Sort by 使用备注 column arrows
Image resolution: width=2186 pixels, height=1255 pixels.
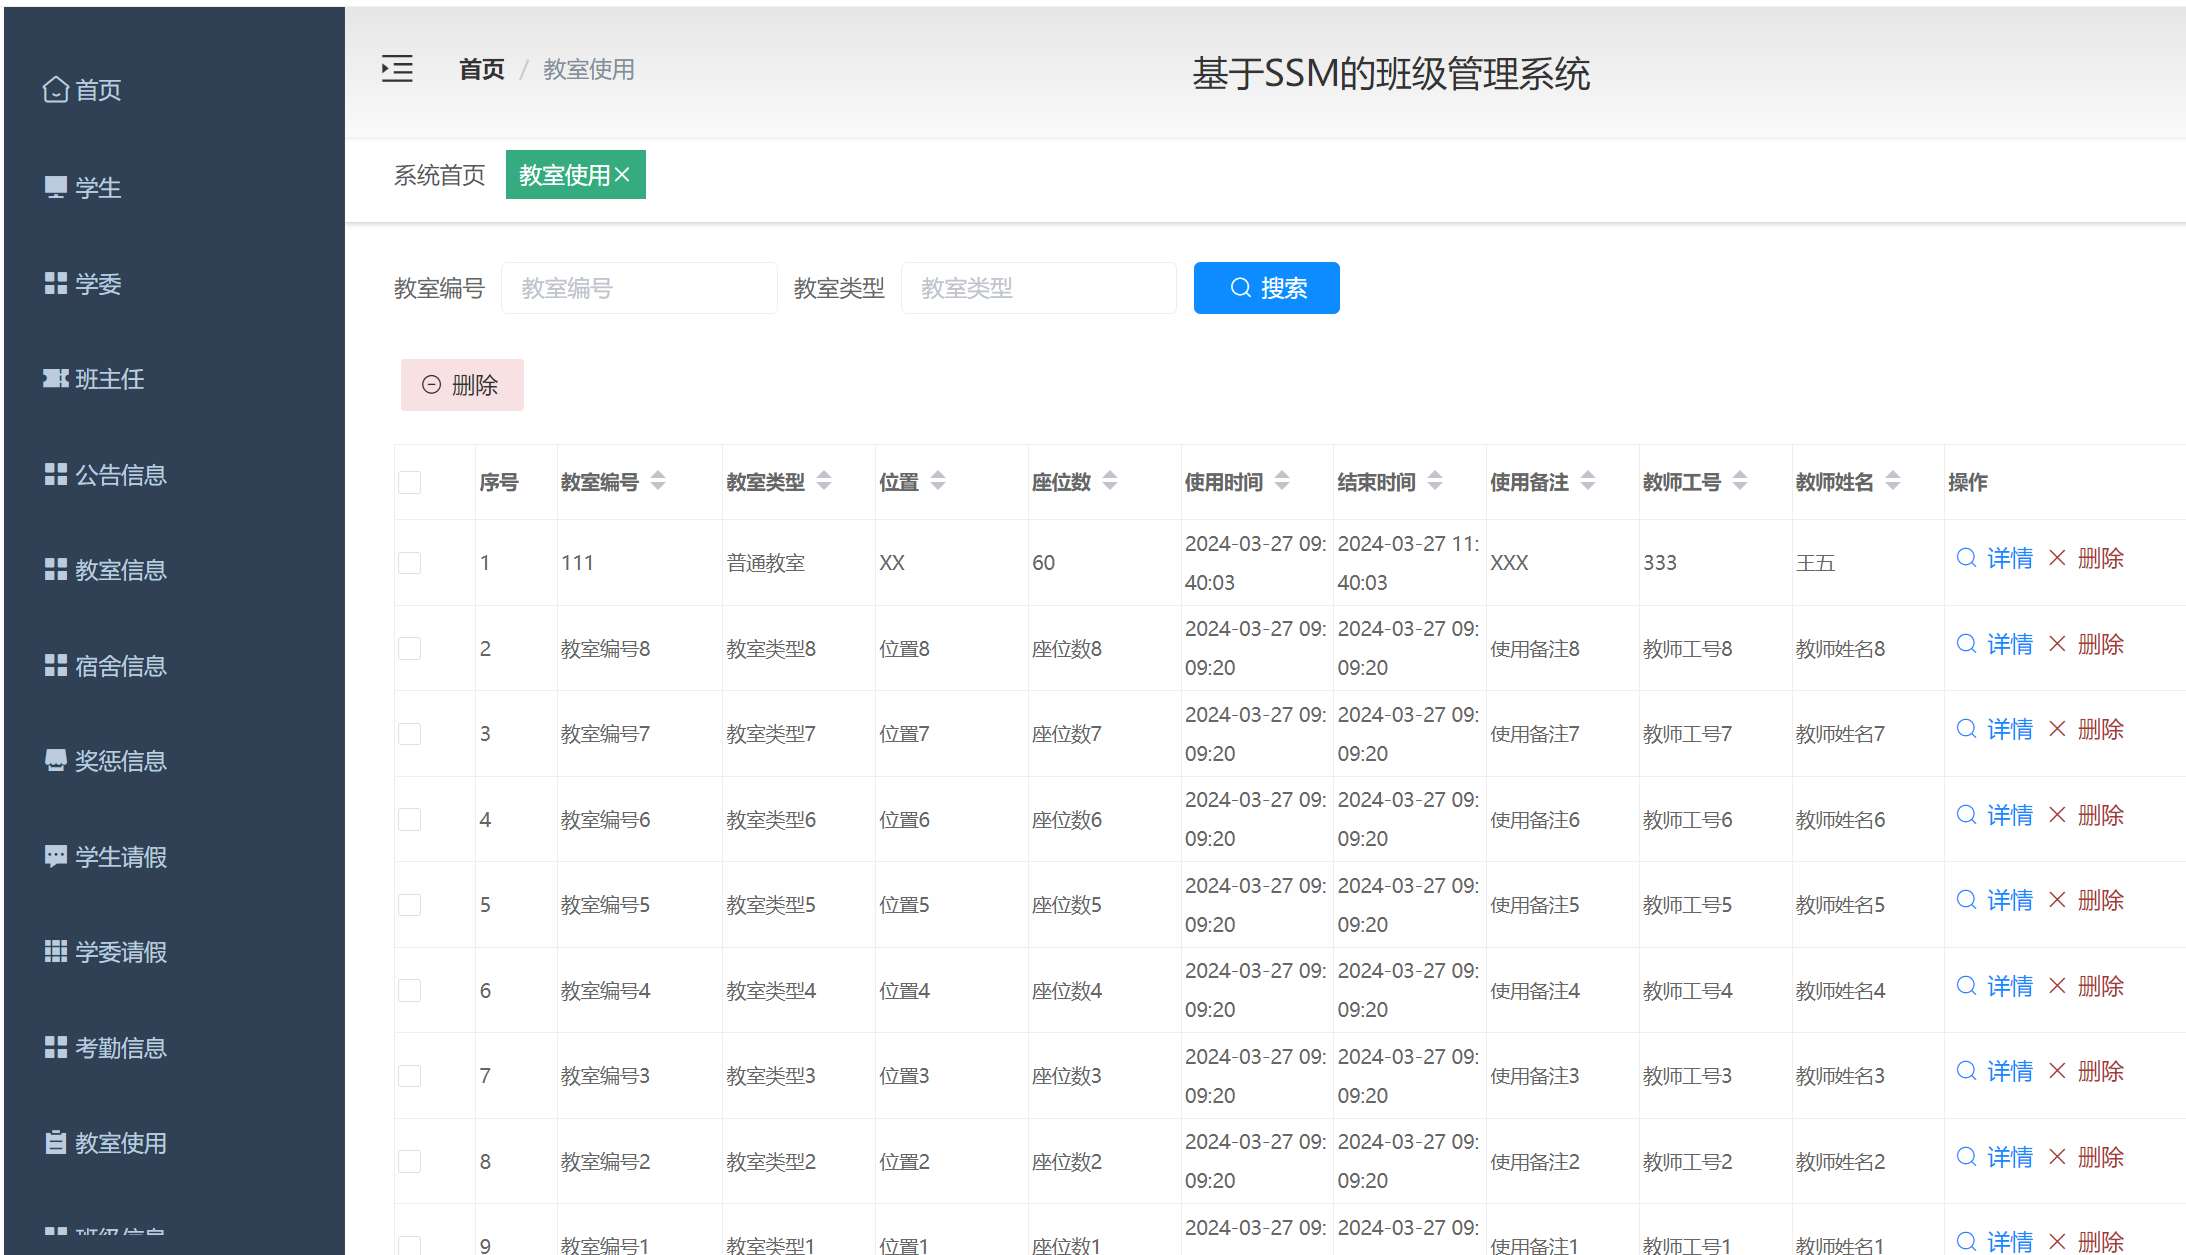pos(1588,481)
